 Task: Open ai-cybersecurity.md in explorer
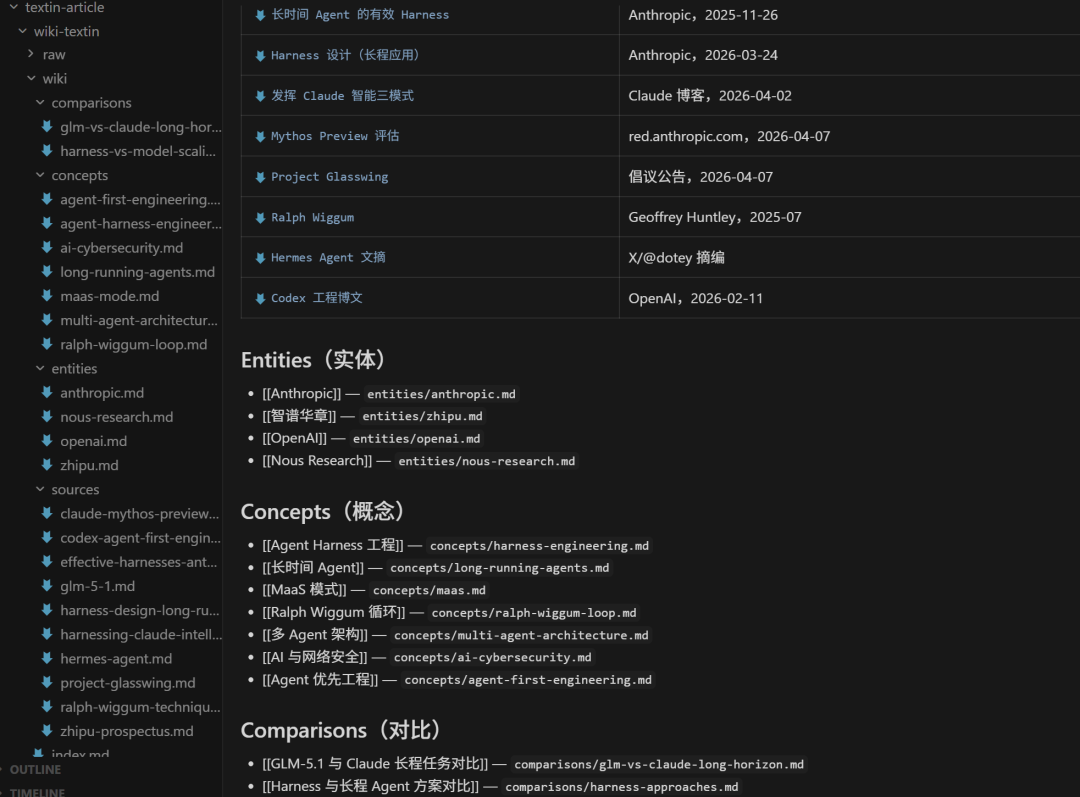(x=121, y=248)
